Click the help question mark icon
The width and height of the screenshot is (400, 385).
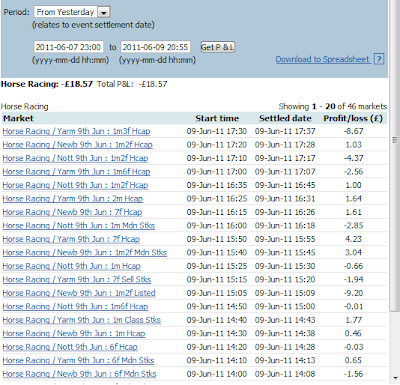pos(379,59)
